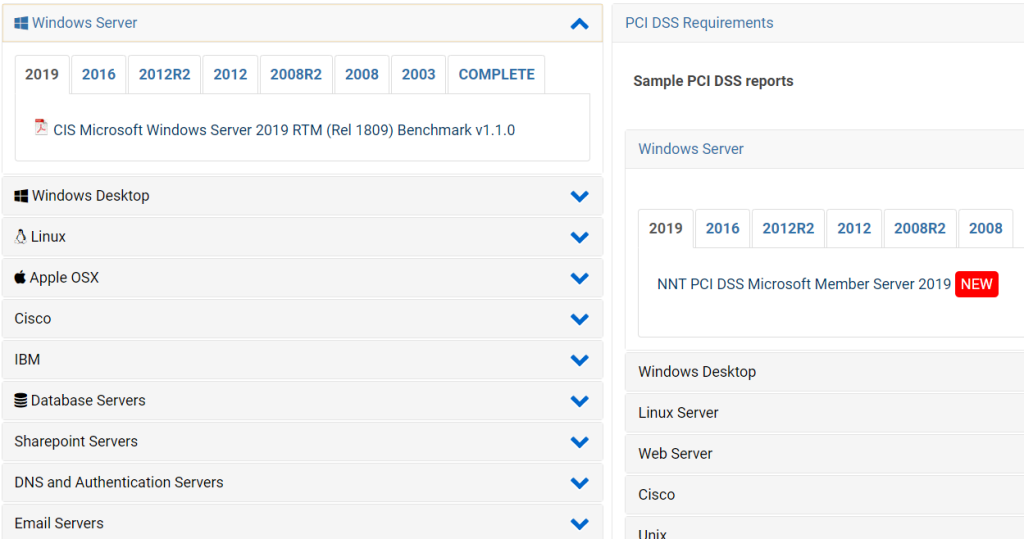This screenshot has width=1024, height=539.
Task: Open the 2012R2 tab under PCI DSS reports
Action: click(x=788, y=228)
